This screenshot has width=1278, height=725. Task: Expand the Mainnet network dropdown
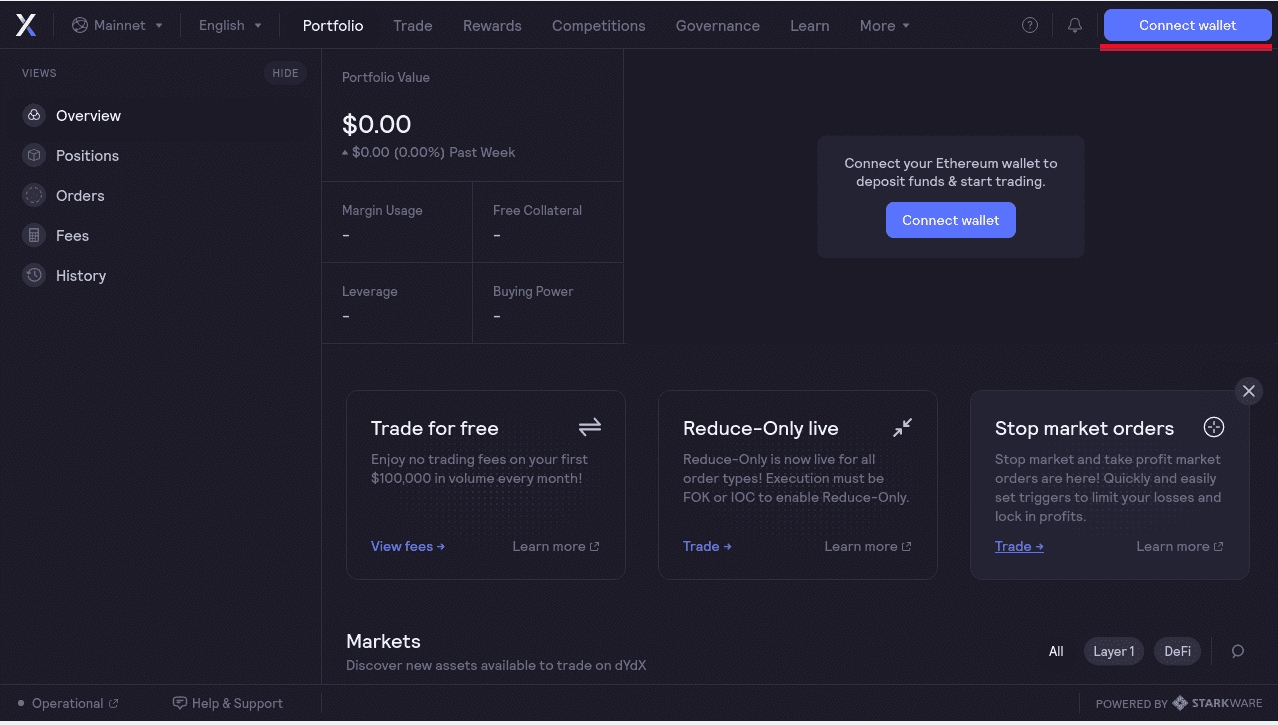117,25
